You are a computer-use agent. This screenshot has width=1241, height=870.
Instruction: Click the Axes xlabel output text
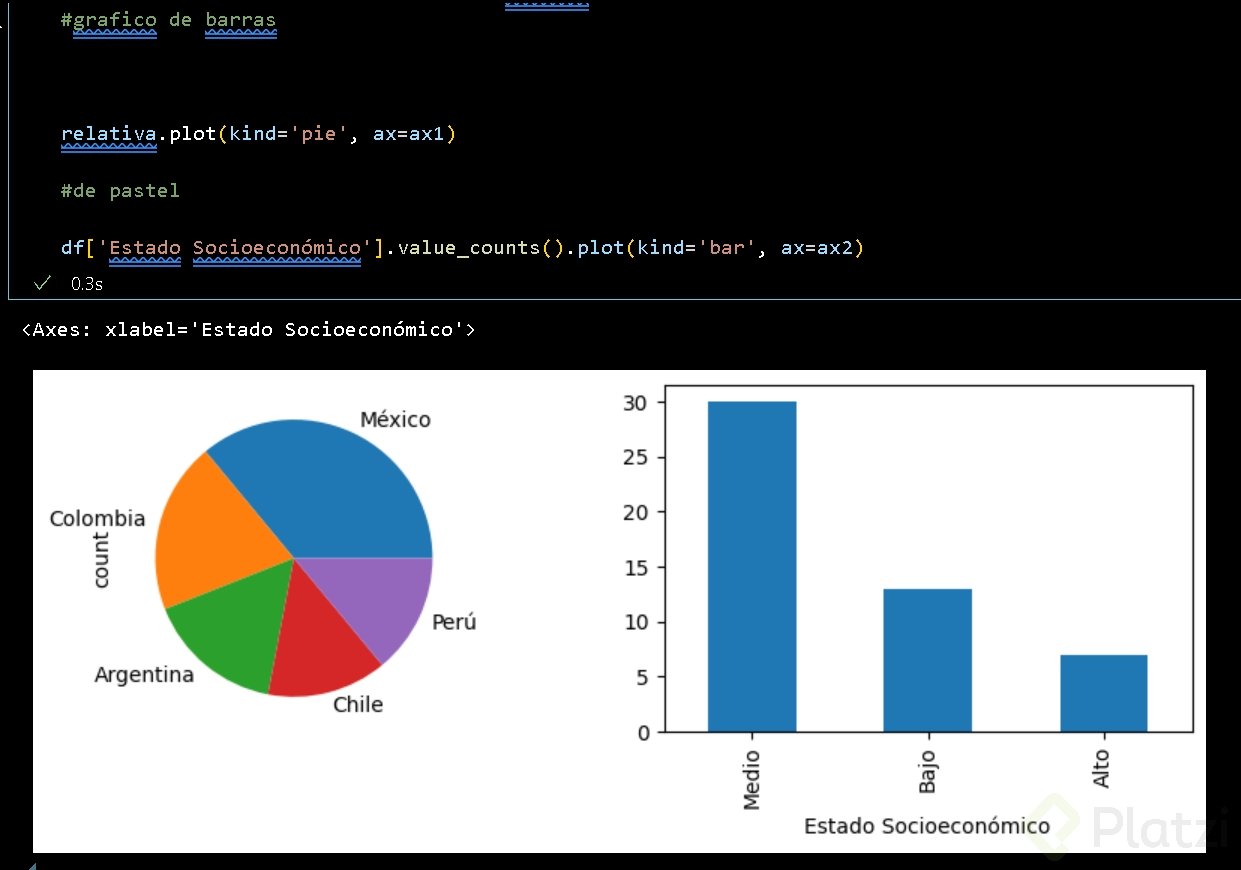tap(248, 329)
